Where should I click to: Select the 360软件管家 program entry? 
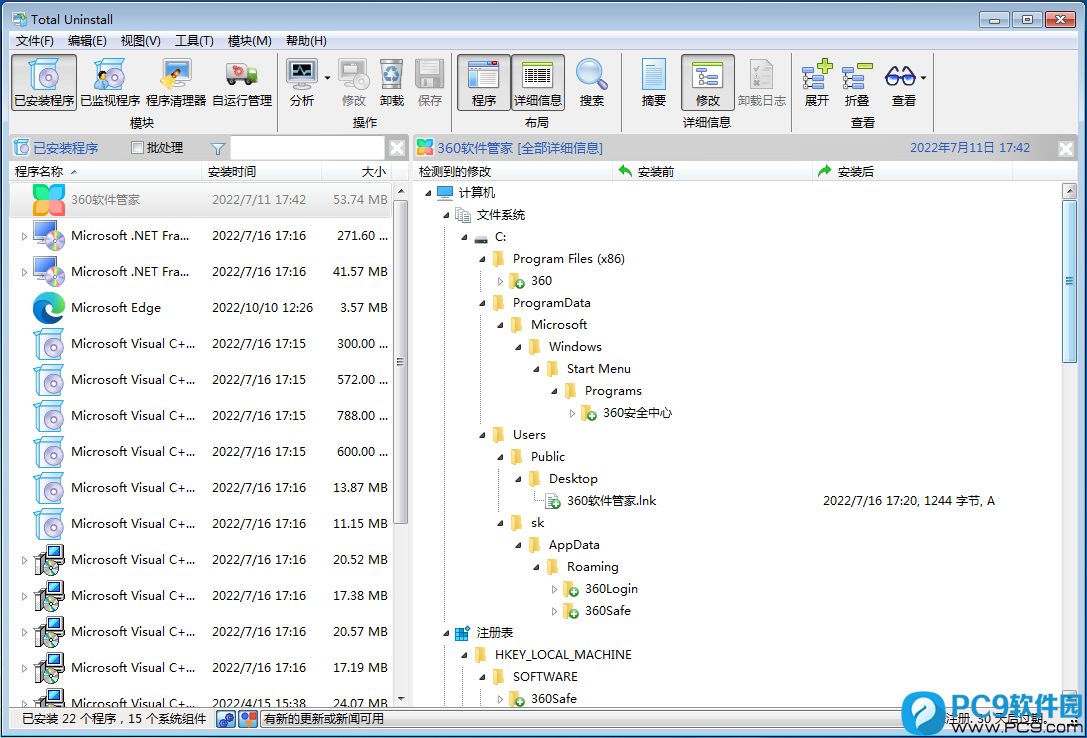[201, 200]
